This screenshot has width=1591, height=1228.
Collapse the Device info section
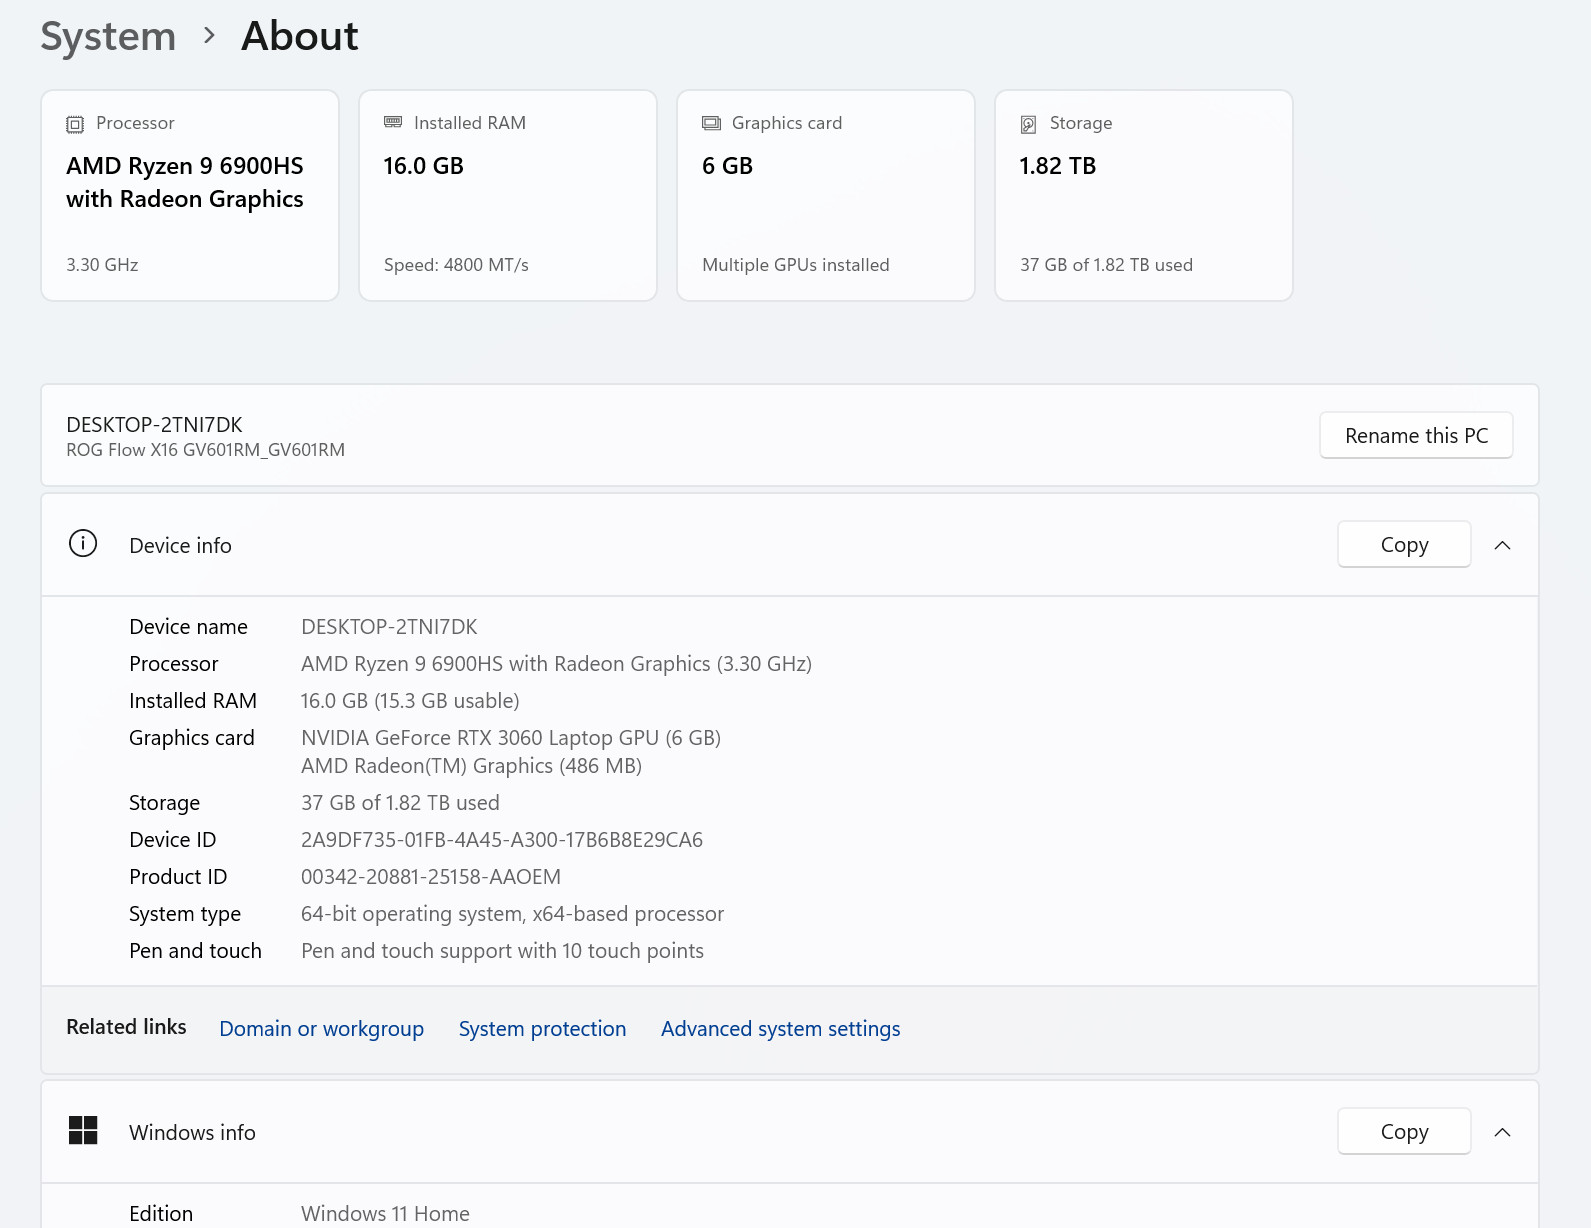[1502, 545]
